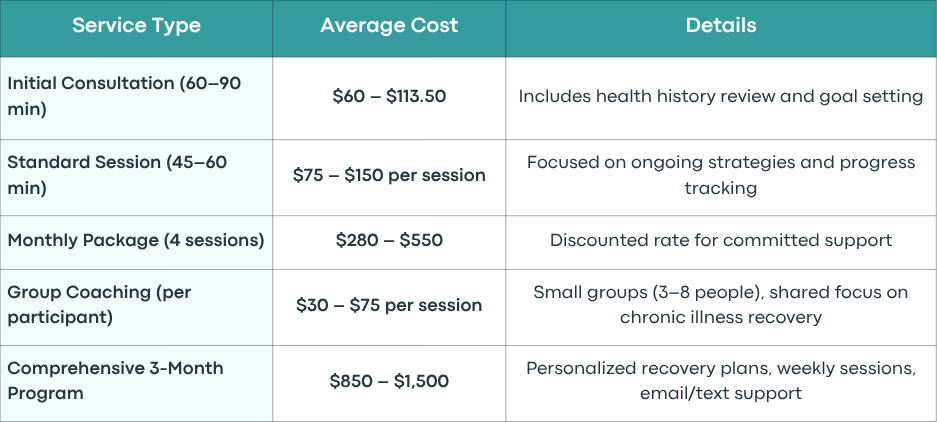Click the Personalized recovery plans details text
This screenshot has width=937, height=422.
click(x=721, y=381)
